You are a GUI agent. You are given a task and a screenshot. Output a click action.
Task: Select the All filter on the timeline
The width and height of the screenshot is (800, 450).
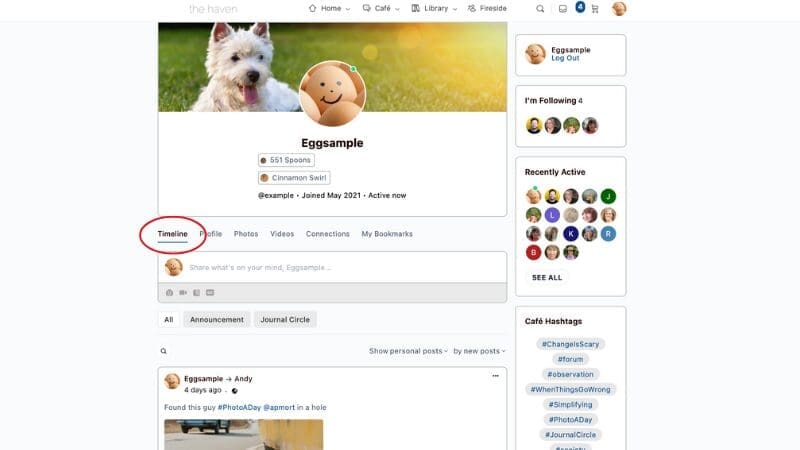tap(169, 320)
